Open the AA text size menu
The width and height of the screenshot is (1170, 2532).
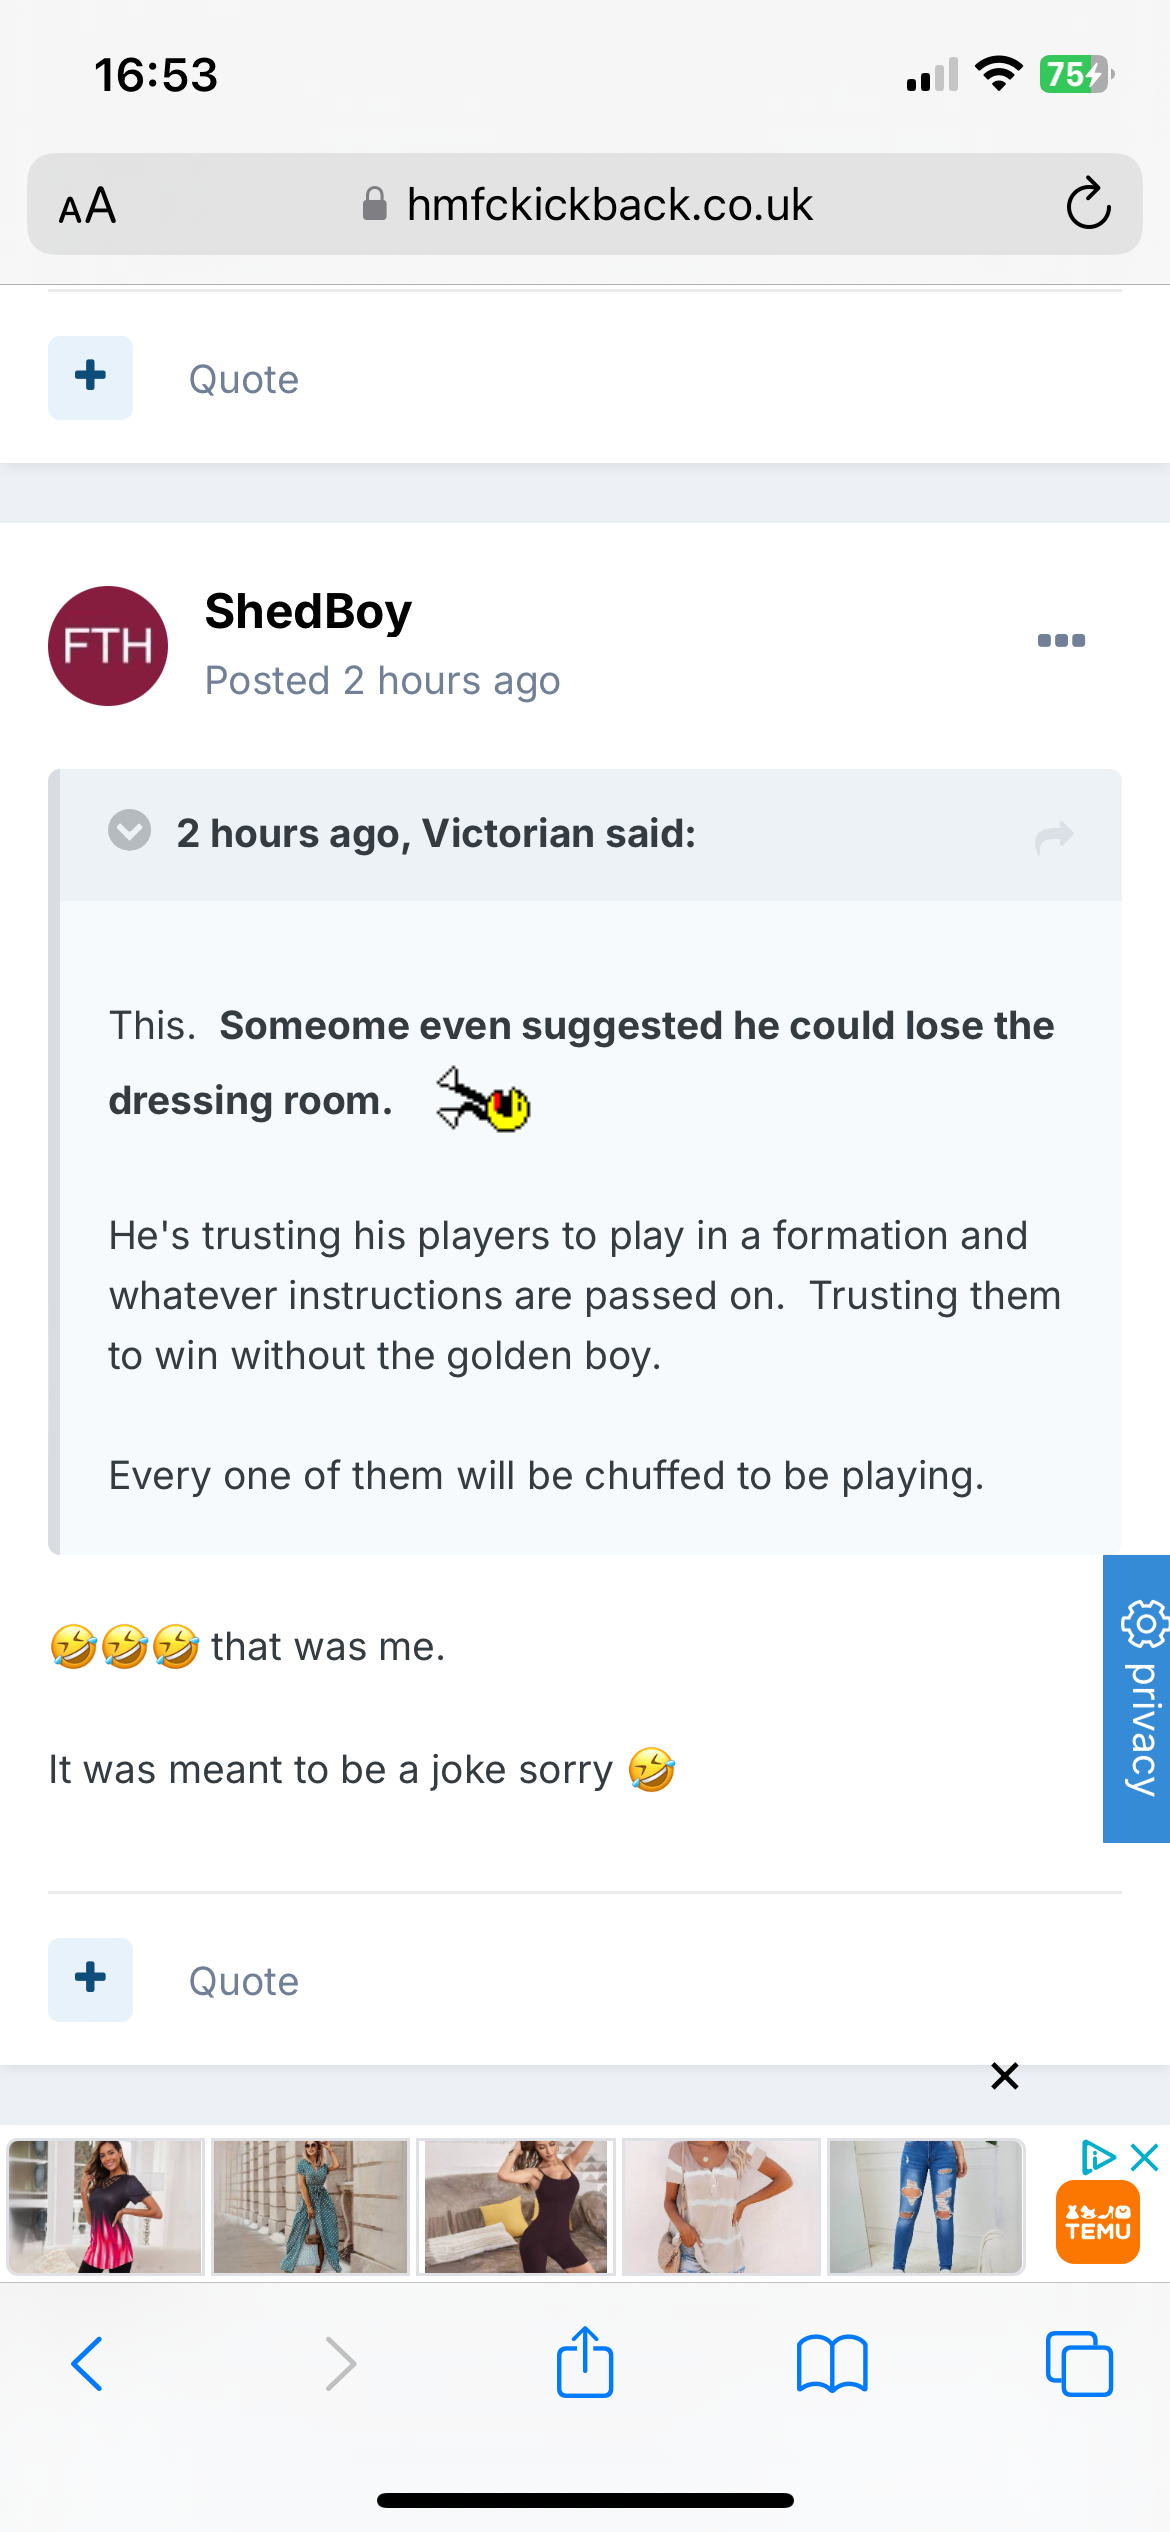point(88,206)
